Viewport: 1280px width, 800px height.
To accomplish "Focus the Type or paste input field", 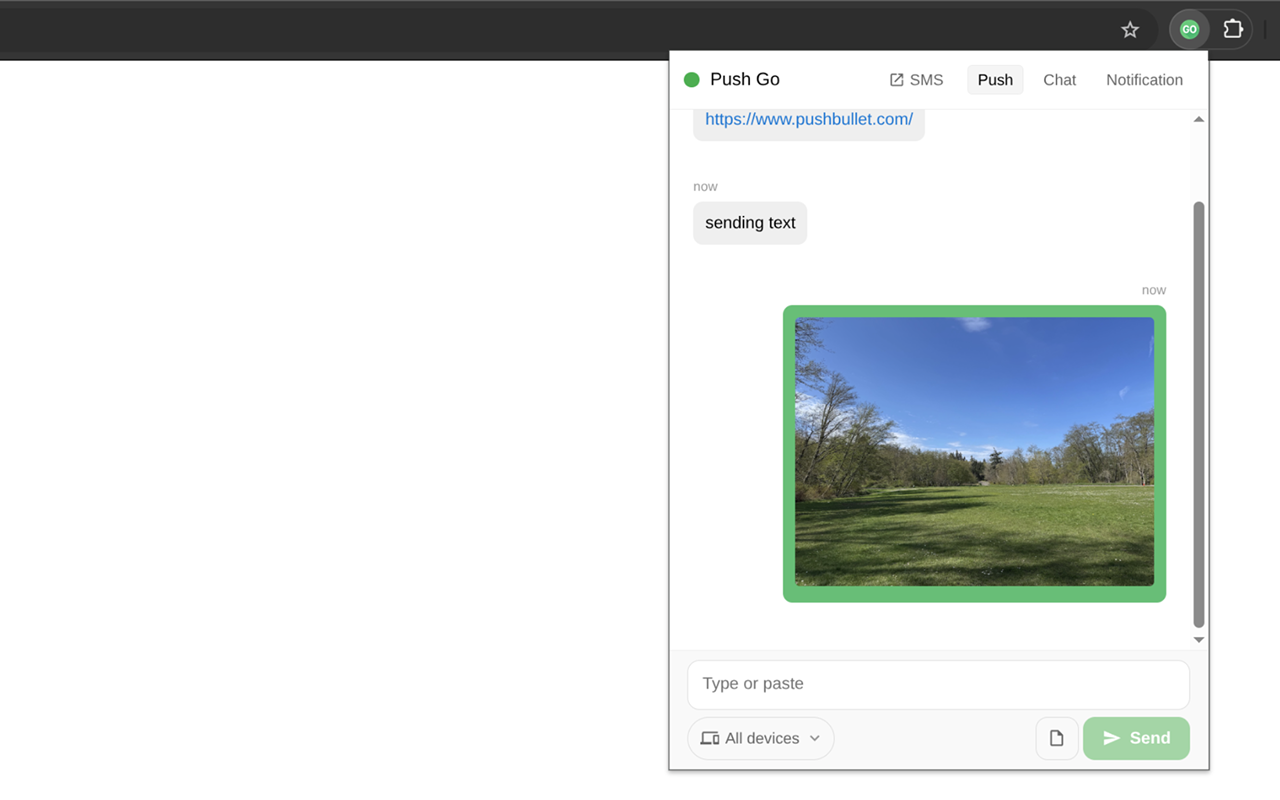I will point(938,684).
